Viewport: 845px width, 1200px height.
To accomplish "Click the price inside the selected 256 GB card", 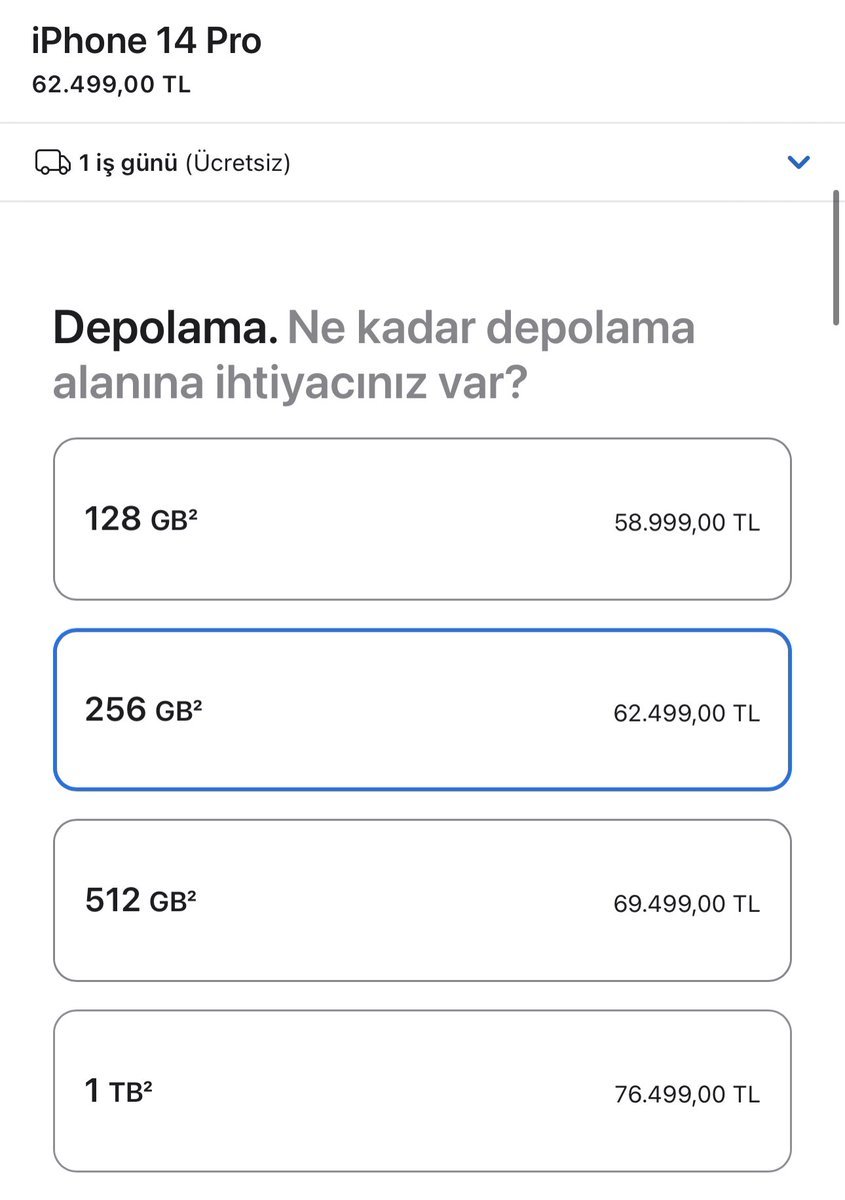I will coord(686,714).
